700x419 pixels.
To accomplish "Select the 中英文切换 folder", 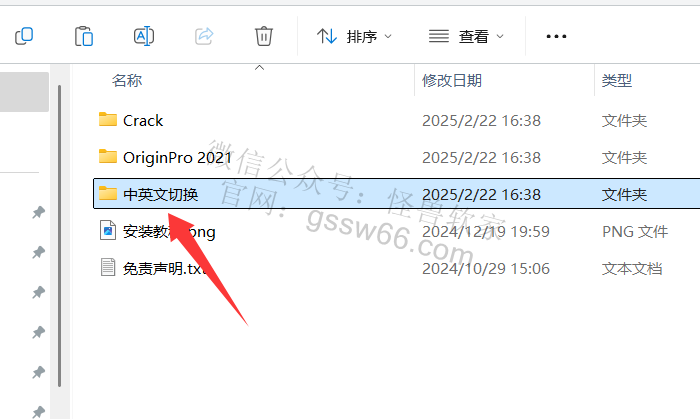I will [x=396, y=194].
